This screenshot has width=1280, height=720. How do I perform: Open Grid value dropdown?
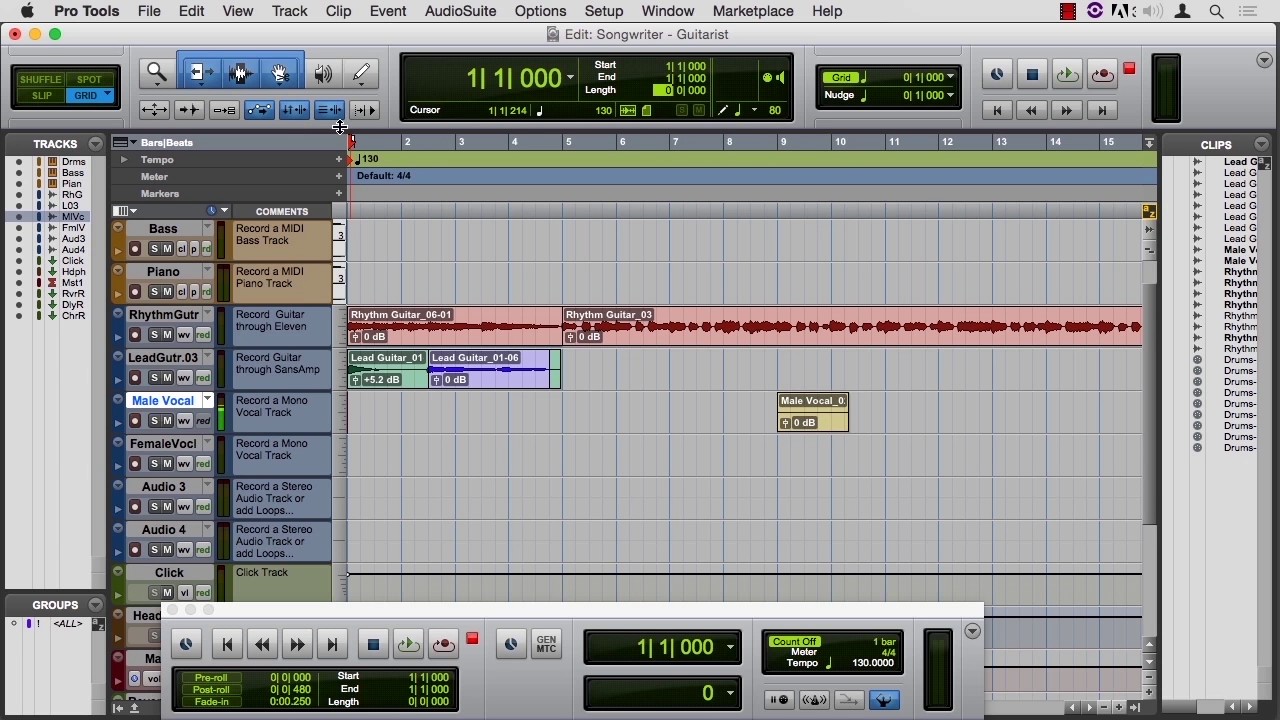click(x=950, y=77)
